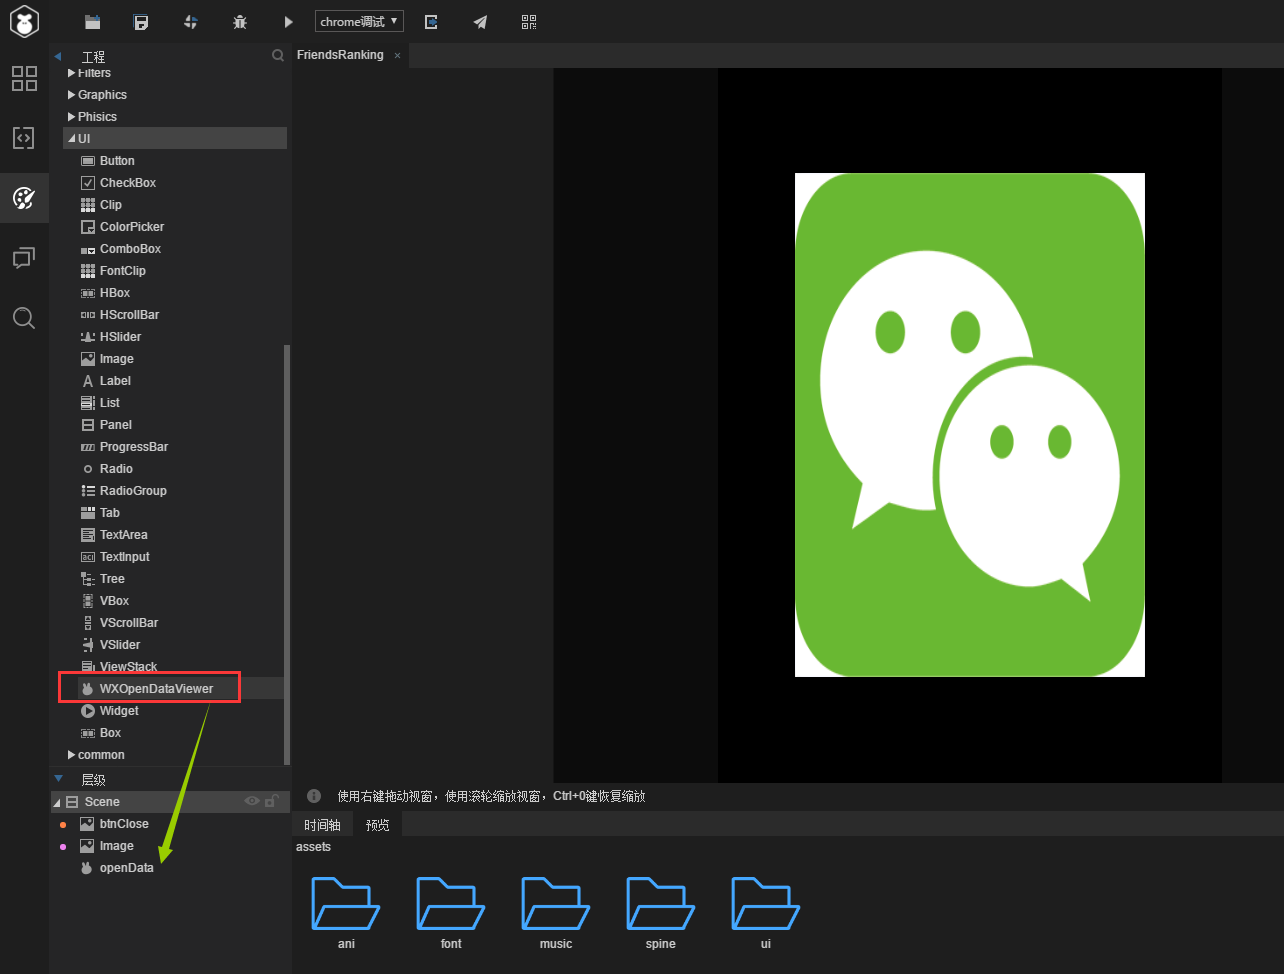This screenshot has height=974, width=1284.
Task: Collapse the 工程 panel arrow
Action: point(58,56)
